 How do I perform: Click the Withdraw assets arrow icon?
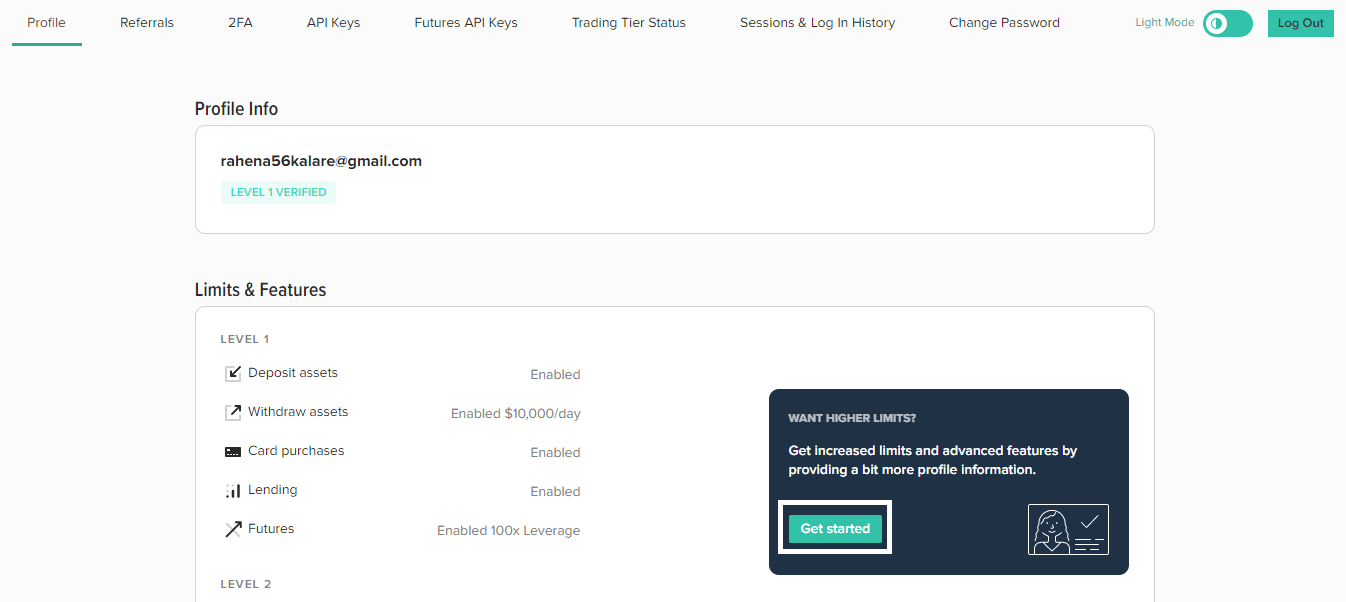(233, 412)
